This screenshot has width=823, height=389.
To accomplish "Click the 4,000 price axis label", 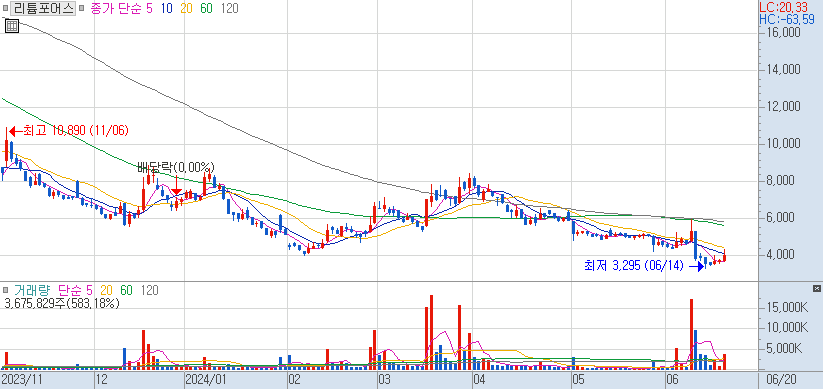I will tap(783, 255).
